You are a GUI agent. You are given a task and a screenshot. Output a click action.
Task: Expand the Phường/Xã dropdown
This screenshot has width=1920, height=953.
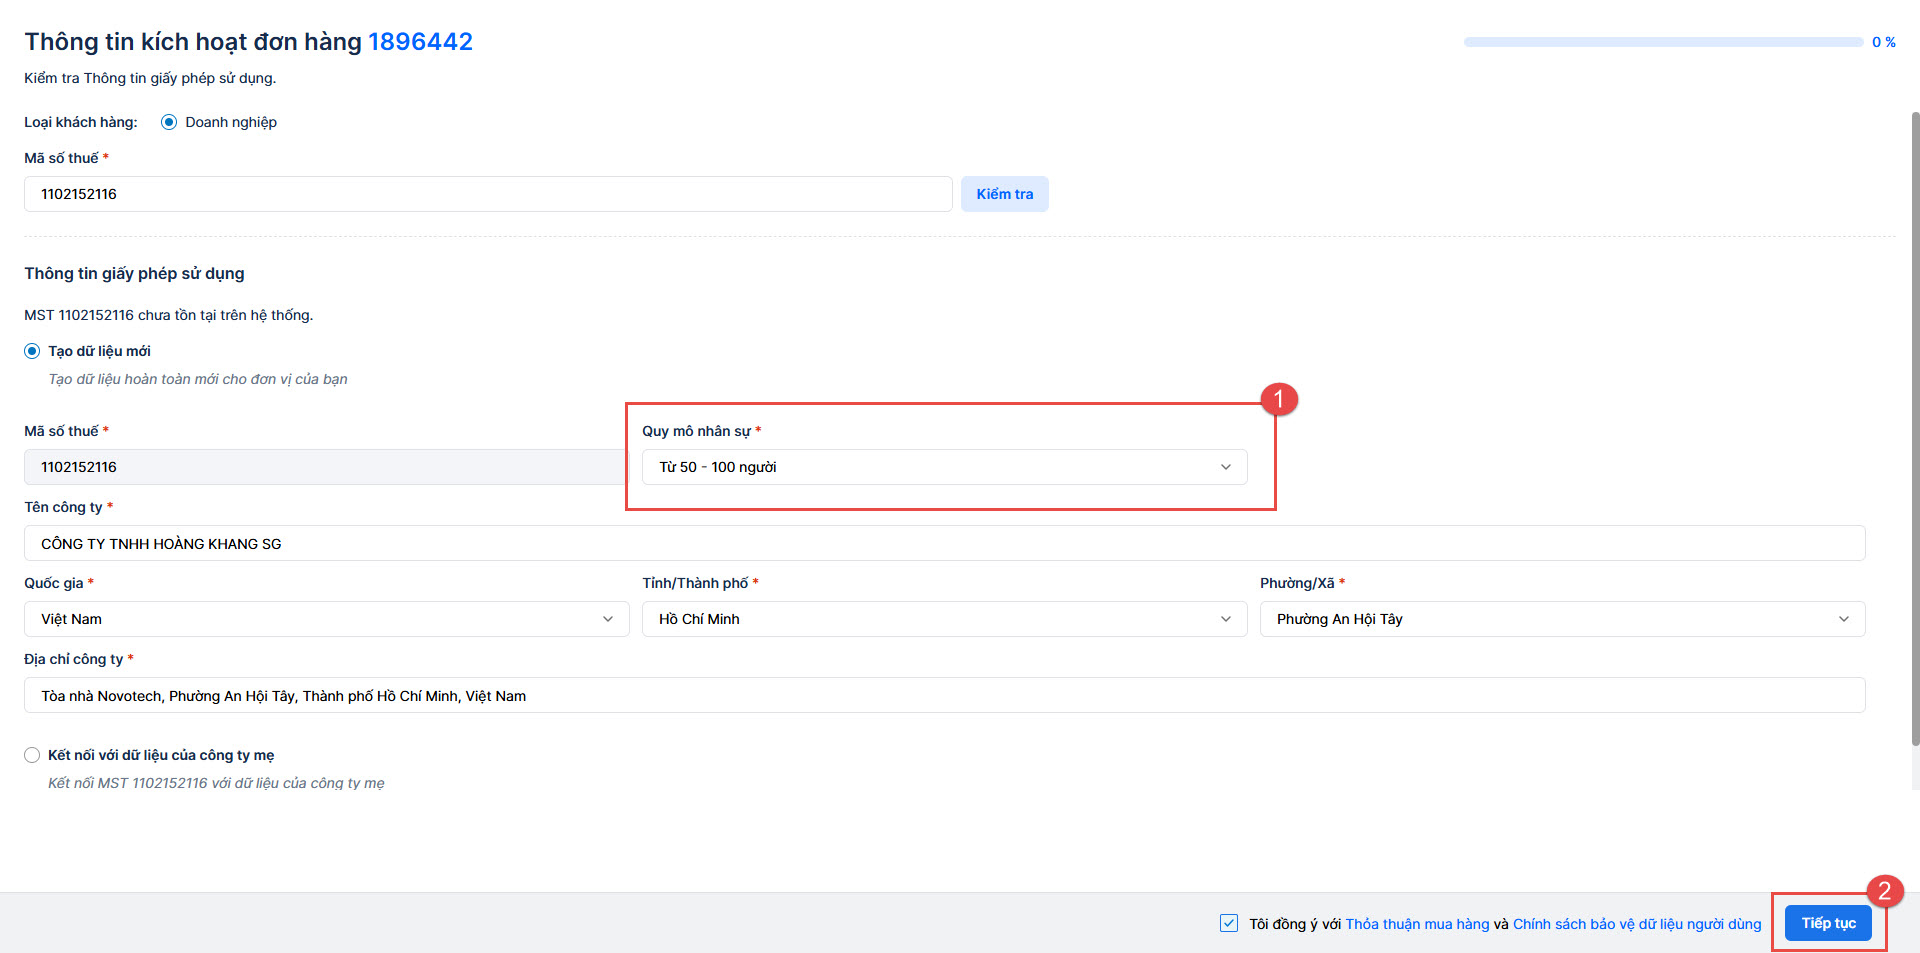click(x=1561, y=619)
